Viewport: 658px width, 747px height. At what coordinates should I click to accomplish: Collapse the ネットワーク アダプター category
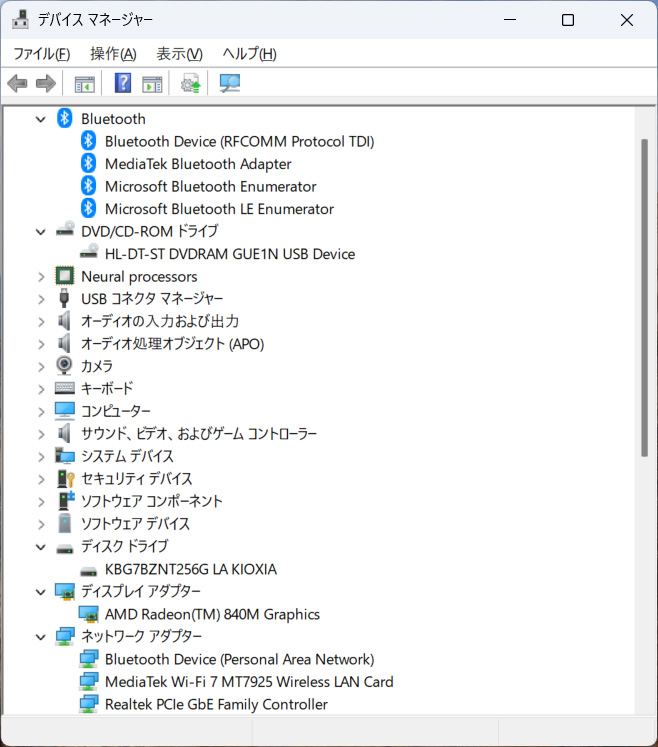(x=41, y=637)
